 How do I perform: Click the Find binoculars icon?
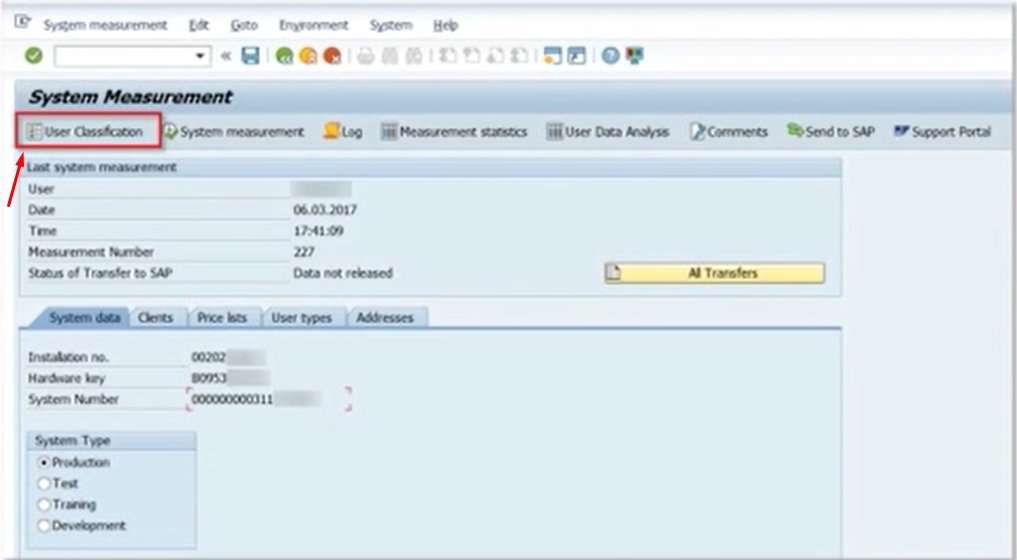[x=390, y=56]
